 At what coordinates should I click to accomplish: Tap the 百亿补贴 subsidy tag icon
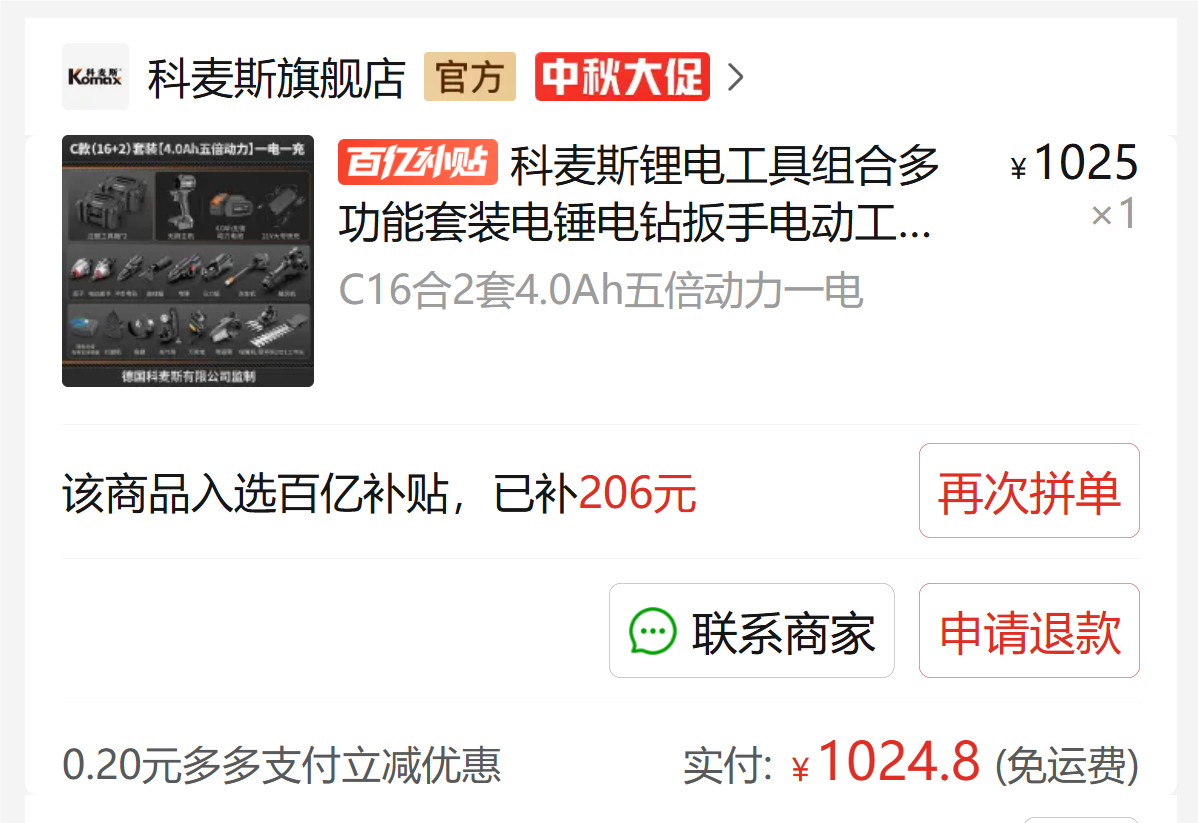click(417, 162)
